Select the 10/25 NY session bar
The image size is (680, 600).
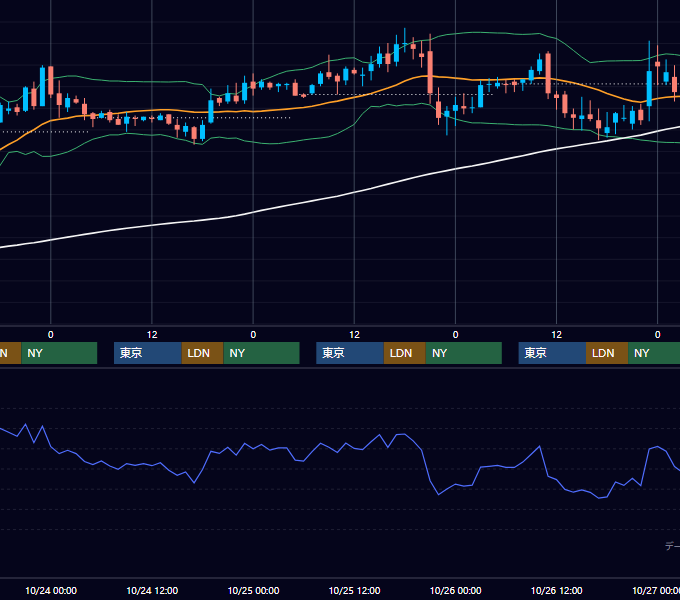464,353
